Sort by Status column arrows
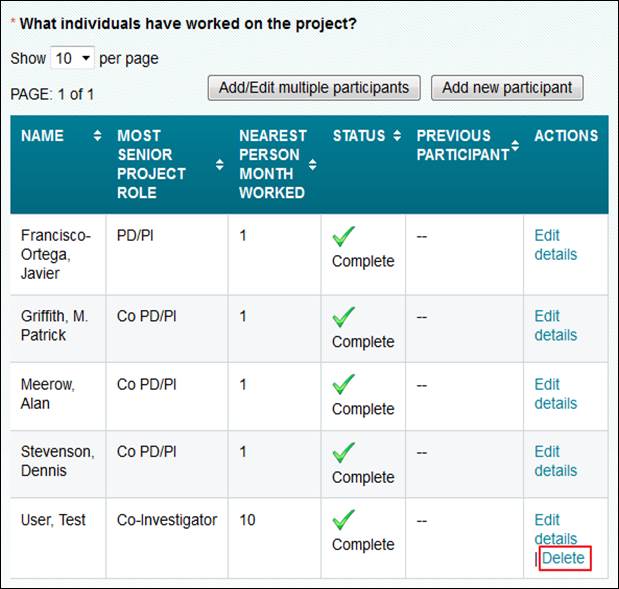Viewport: 619px width, 589px height. click(x=397, y=136)
